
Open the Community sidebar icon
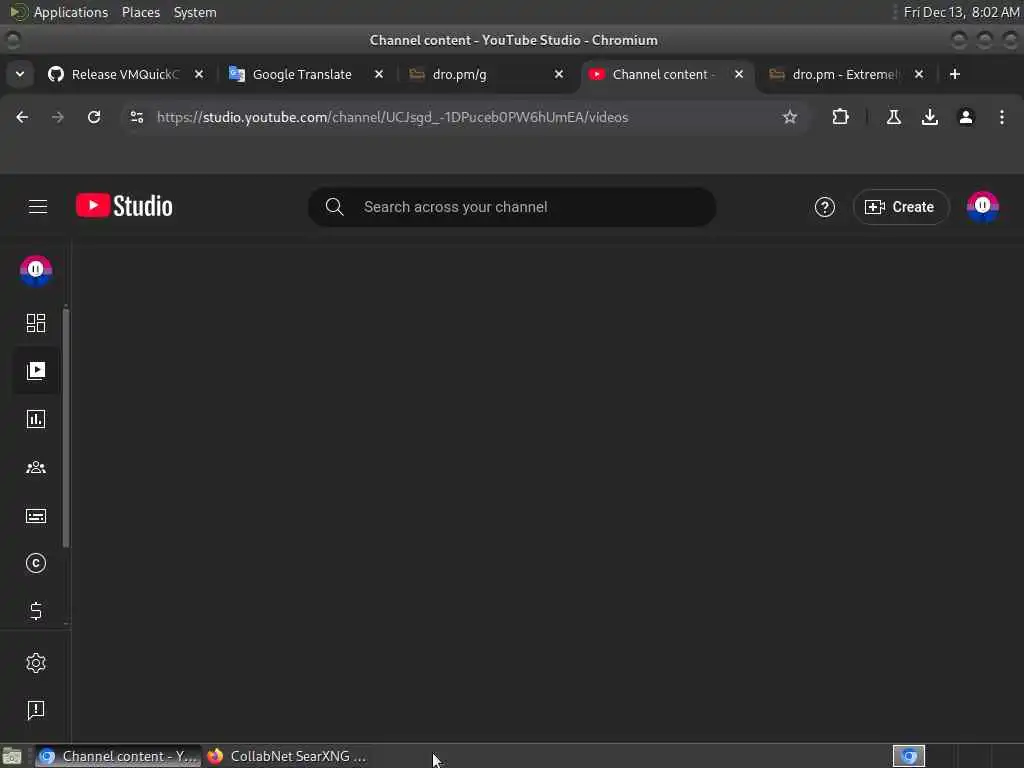[36, 468]
